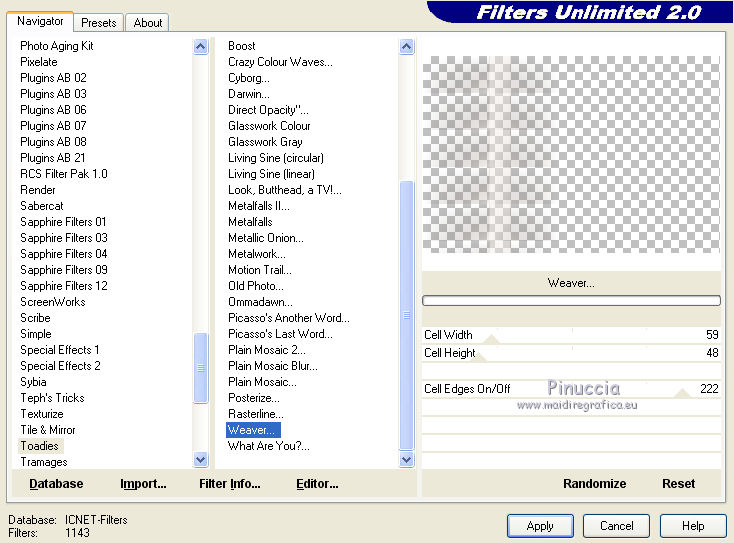734x543 pixels.
Task: Select the Sabercat category
Action: (x=42, y=206)
